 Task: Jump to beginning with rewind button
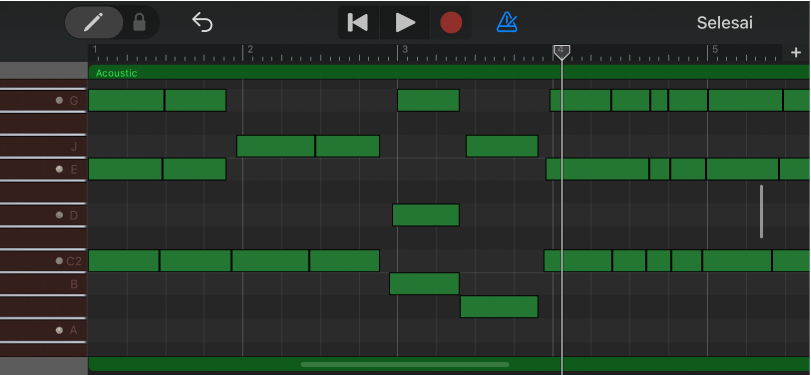(x=358, y=22)
